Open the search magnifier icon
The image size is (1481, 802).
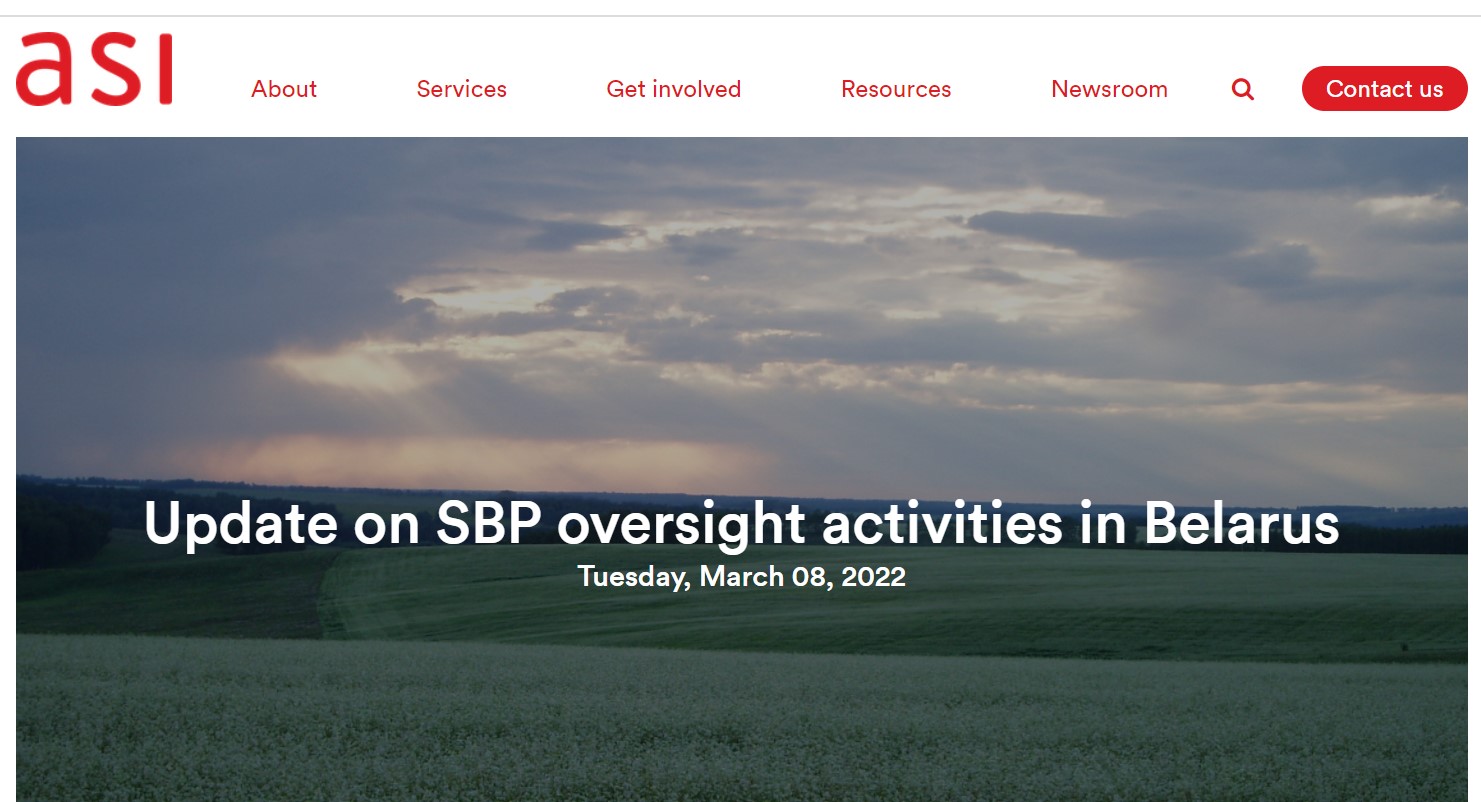1242,89
